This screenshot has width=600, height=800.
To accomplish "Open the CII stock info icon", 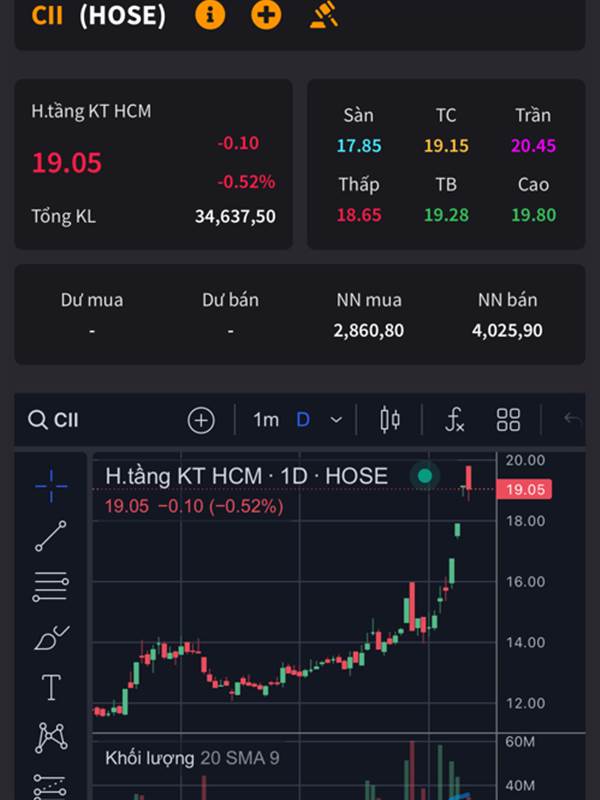I will pyautogui.click(x=210, y=15).
